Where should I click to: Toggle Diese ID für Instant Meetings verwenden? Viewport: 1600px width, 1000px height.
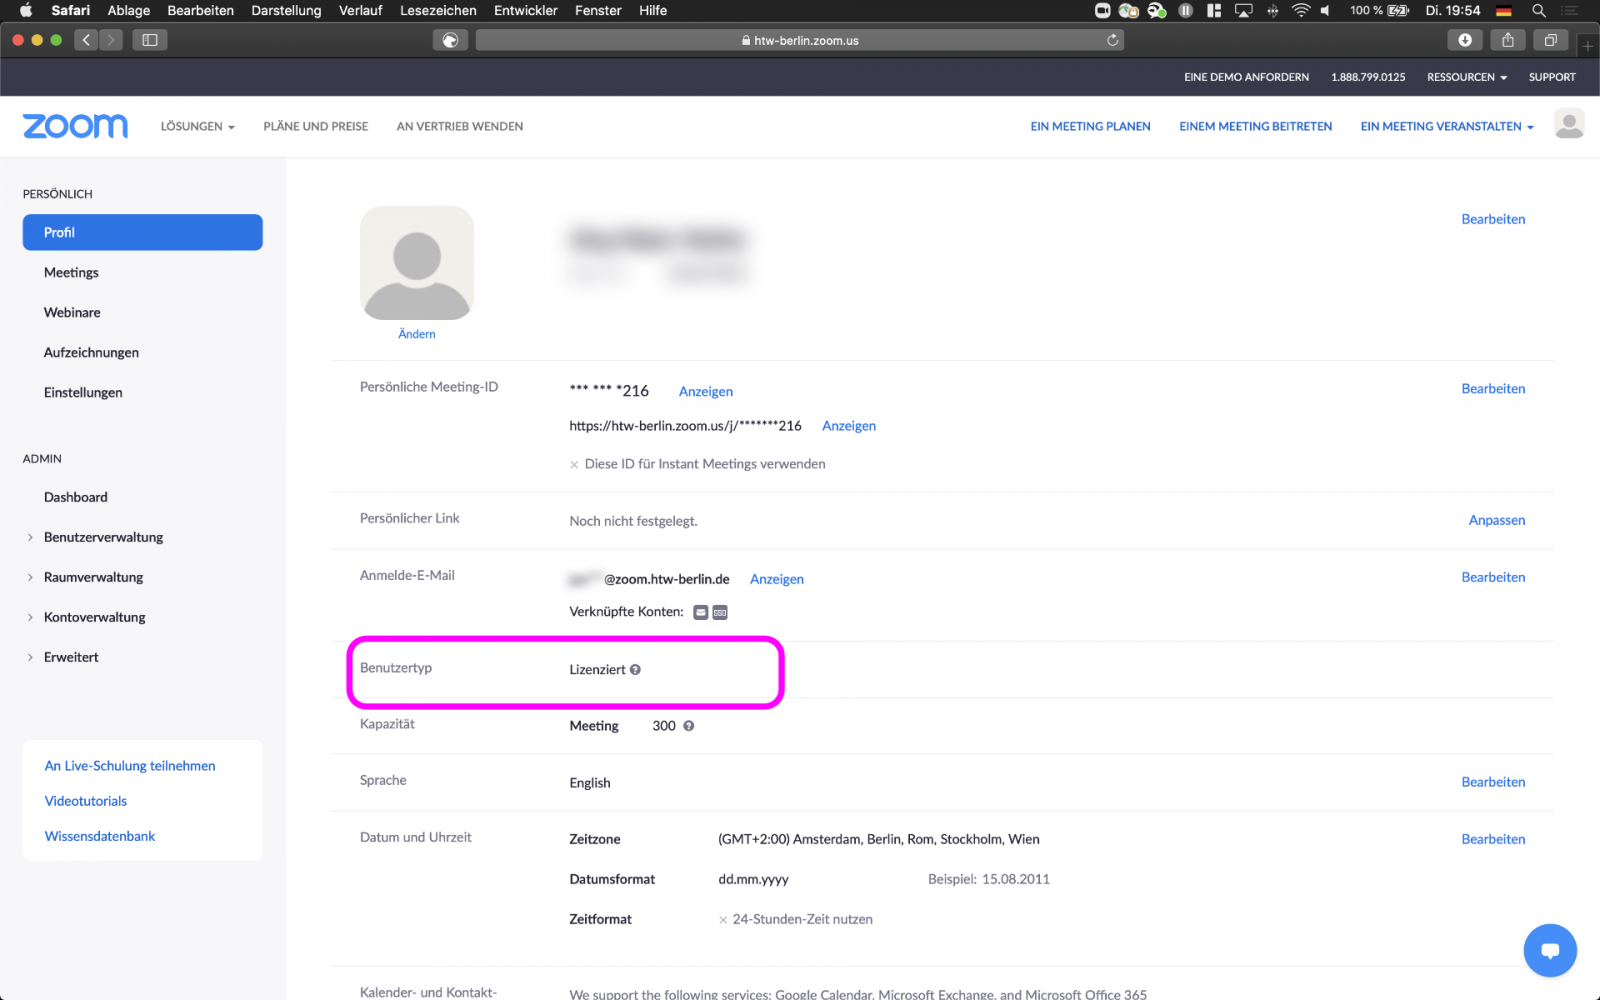[x=574, y=464]
